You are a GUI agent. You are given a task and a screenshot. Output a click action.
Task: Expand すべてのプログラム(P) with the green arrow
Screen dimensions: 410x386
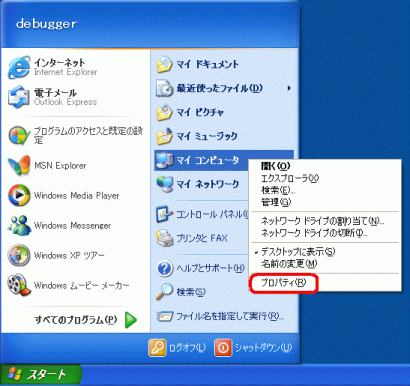(x=131, y=320)
